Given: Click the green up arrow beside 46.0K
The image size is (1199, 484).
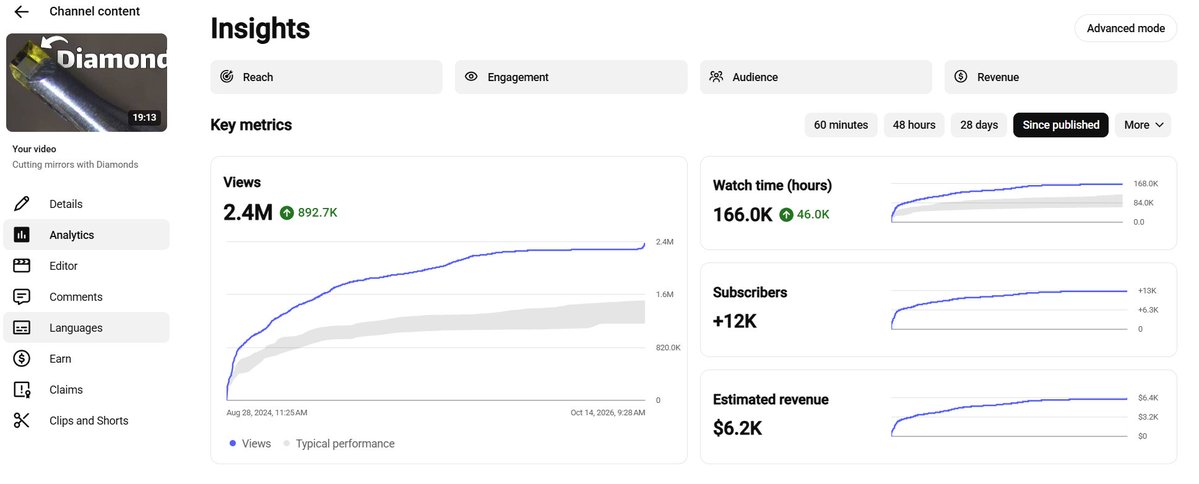Looking at the screenshot, I should click(x=786, y=215).
